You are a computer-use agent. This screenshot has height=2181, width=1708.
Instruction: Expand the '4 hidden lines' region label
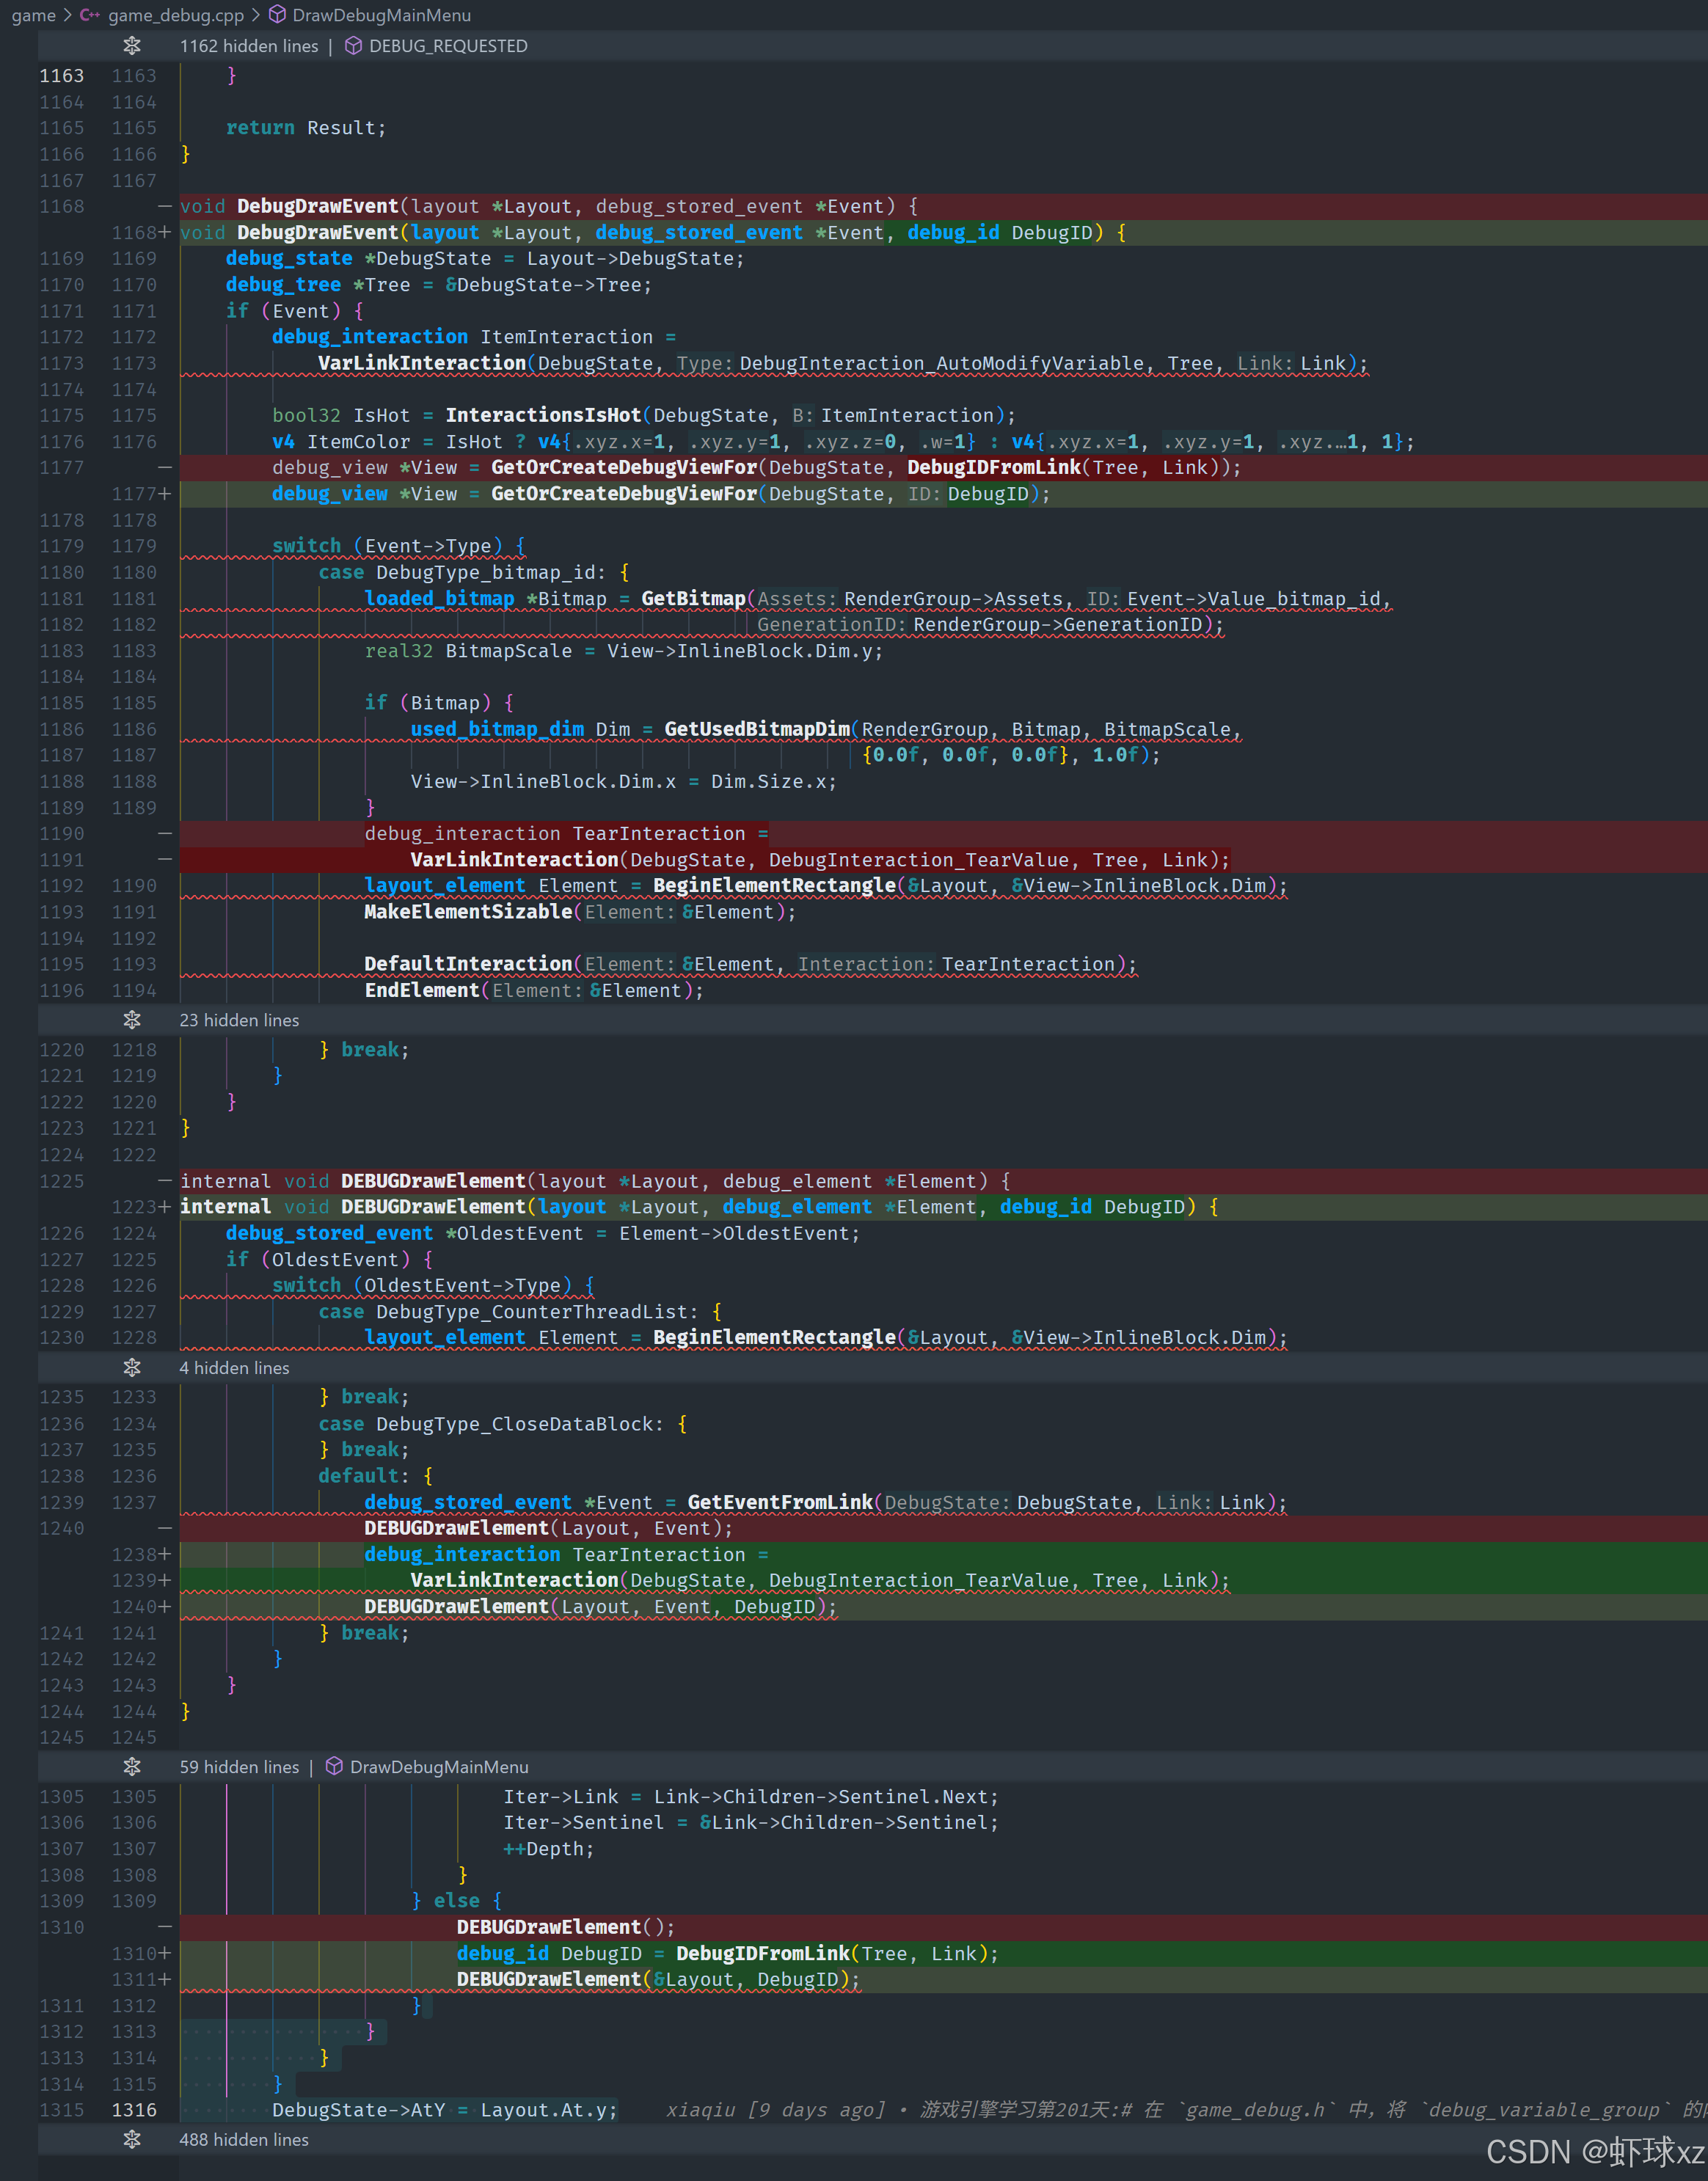click(x=234, y=1367)
